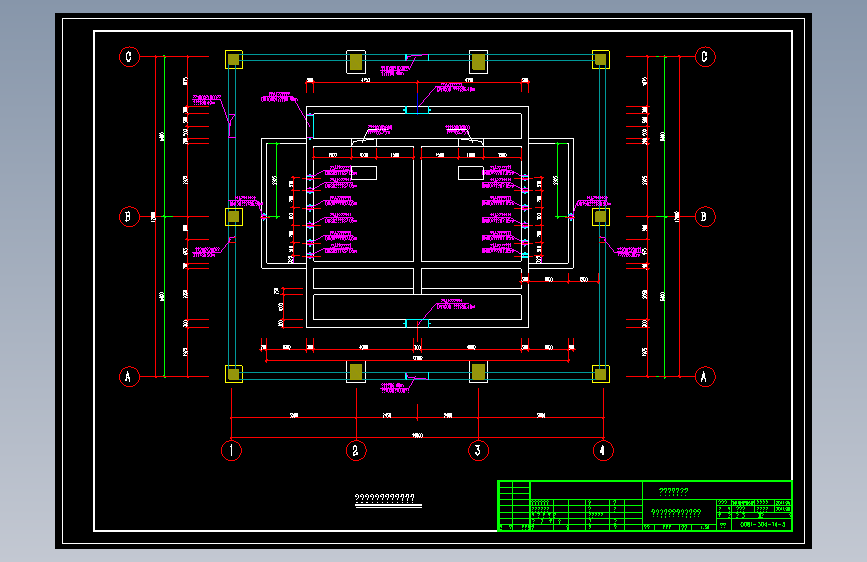867x562 pixels.
Task: Select grid axis bubble C on right side
Action: click(x=705, y=56)
